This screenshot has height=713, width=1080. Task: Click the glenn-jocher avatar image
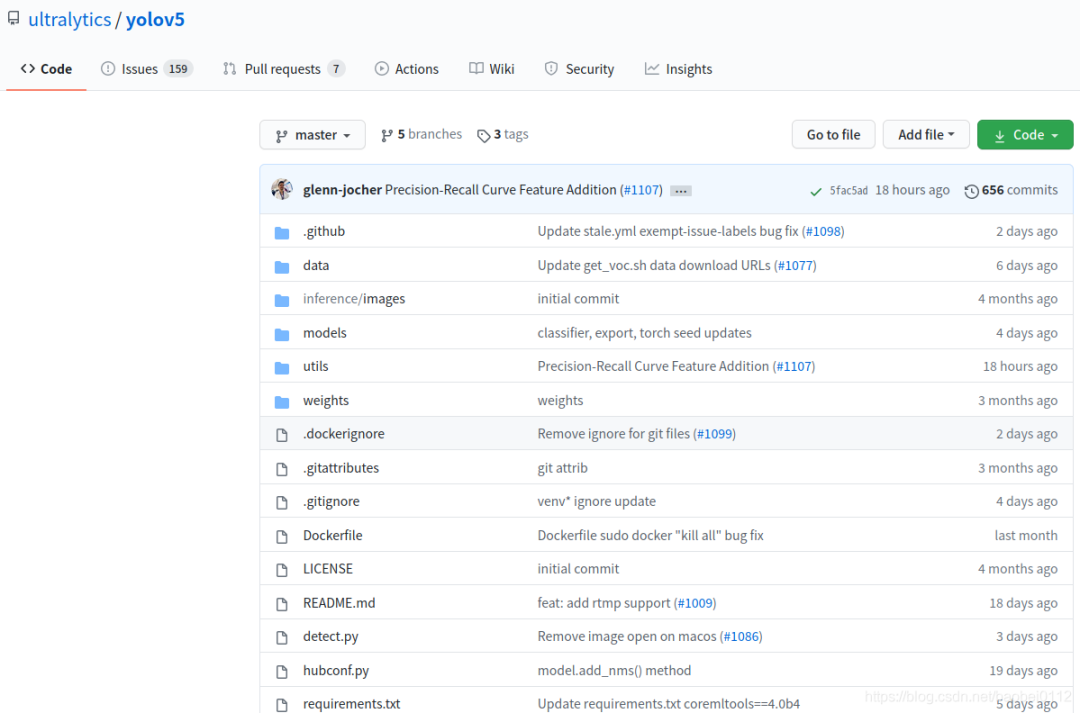tap(282, 190)
